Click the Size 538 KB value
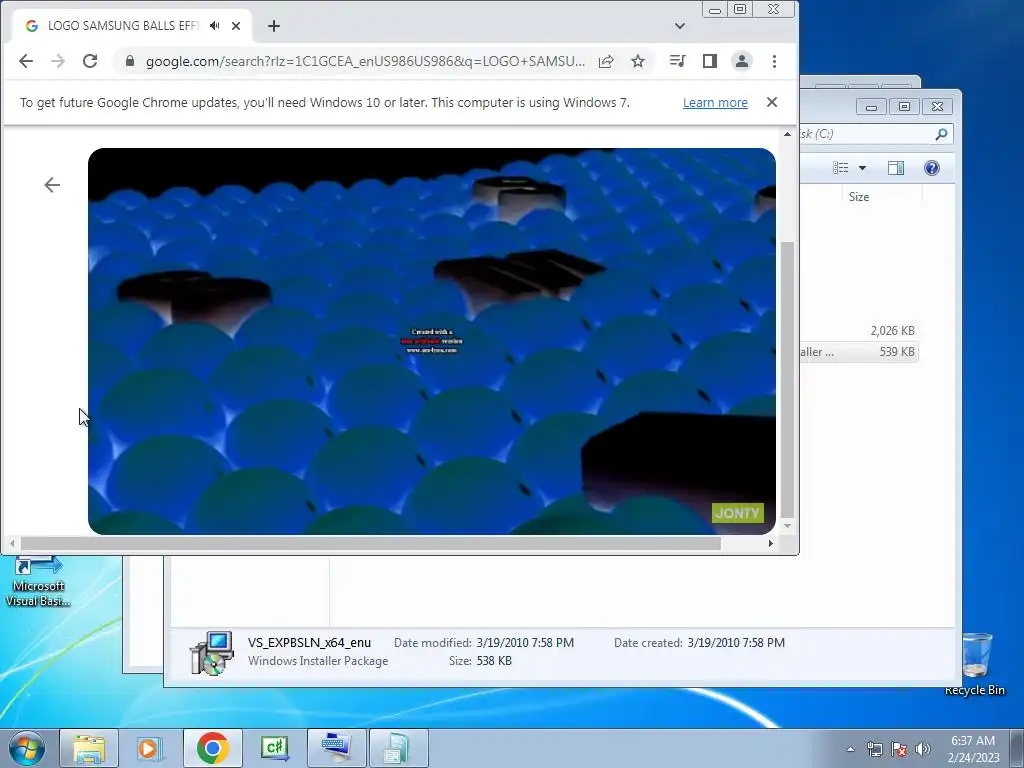The image size is (1024, 768). [494, 661]
